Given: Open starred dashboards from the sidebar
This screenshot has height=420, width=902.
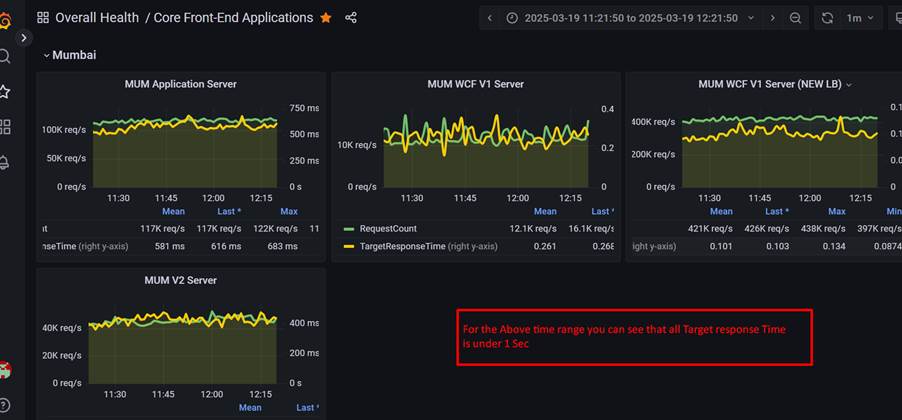Looking at the screenshot, I should (5, 92).
